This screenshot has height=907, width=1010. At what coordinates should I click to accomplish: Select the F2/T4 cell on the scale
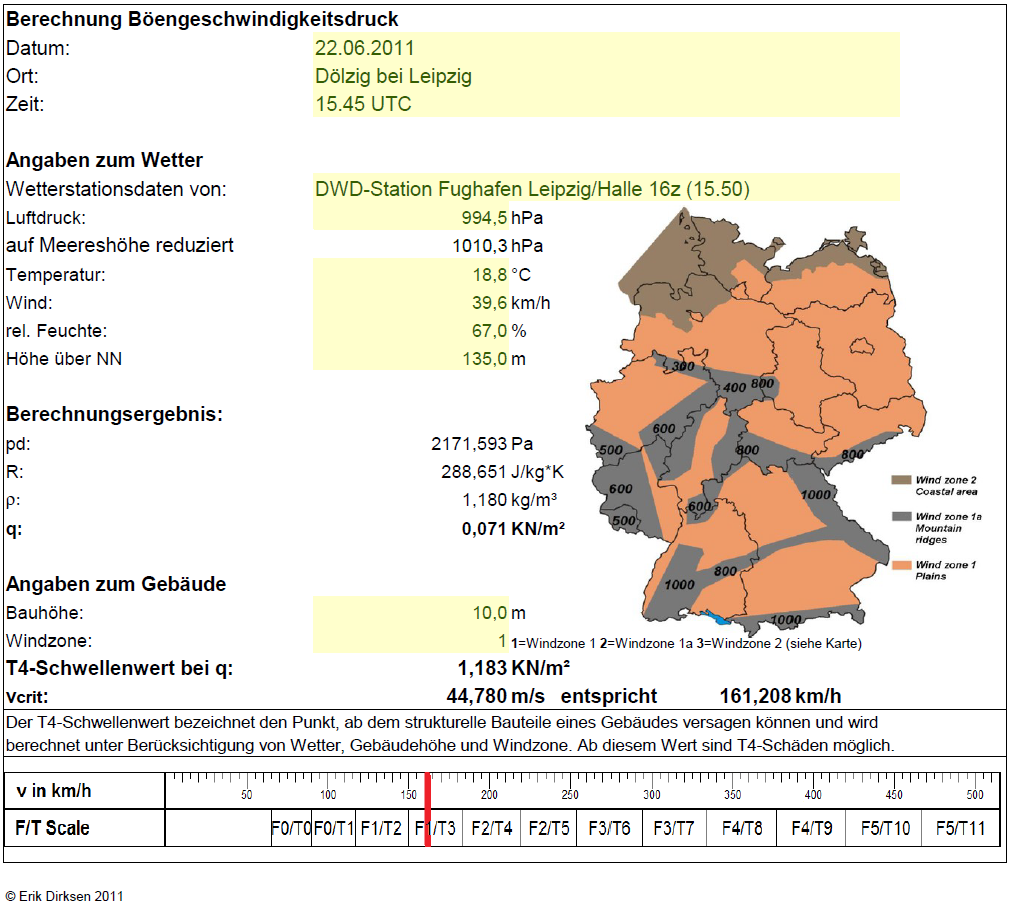(x=491, y=828)
